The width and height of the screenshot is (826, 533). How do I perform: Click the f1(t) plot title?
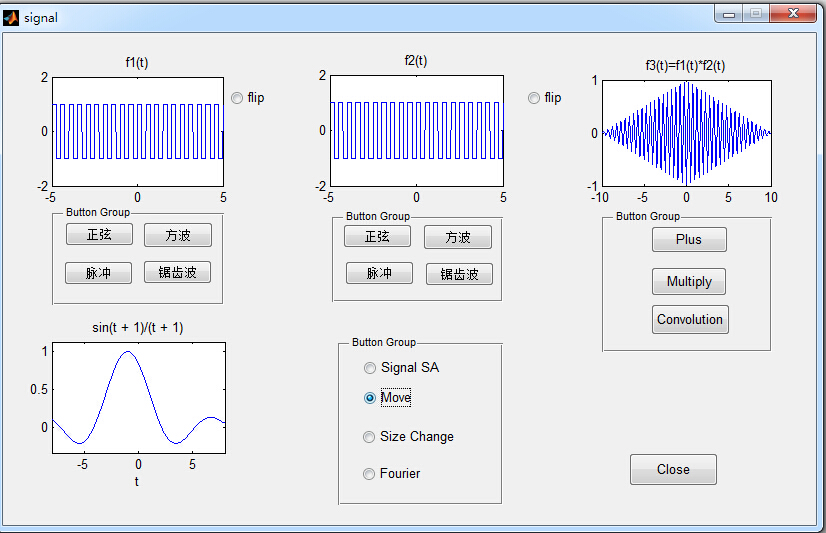(137, 63)
